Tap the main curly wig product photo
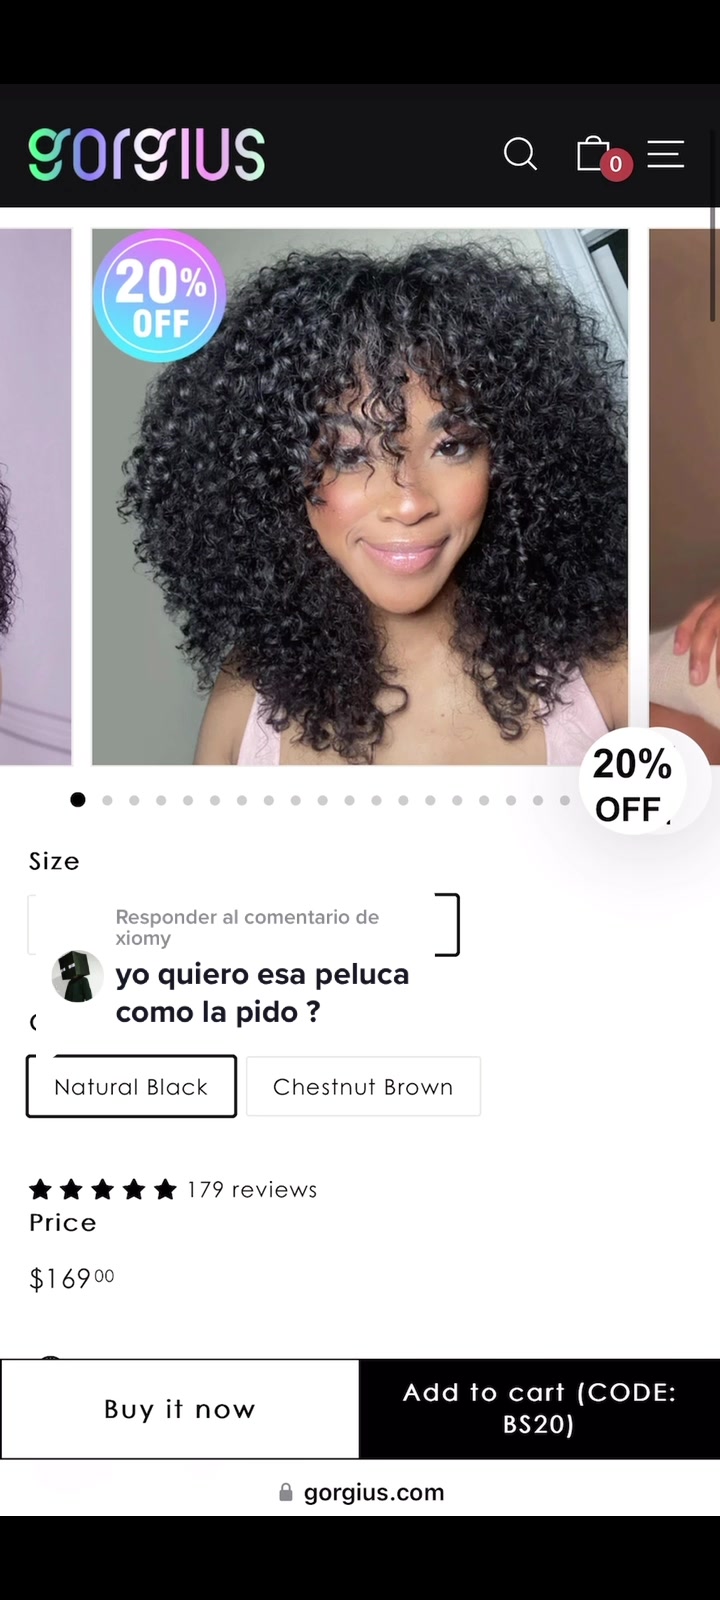 360,497
